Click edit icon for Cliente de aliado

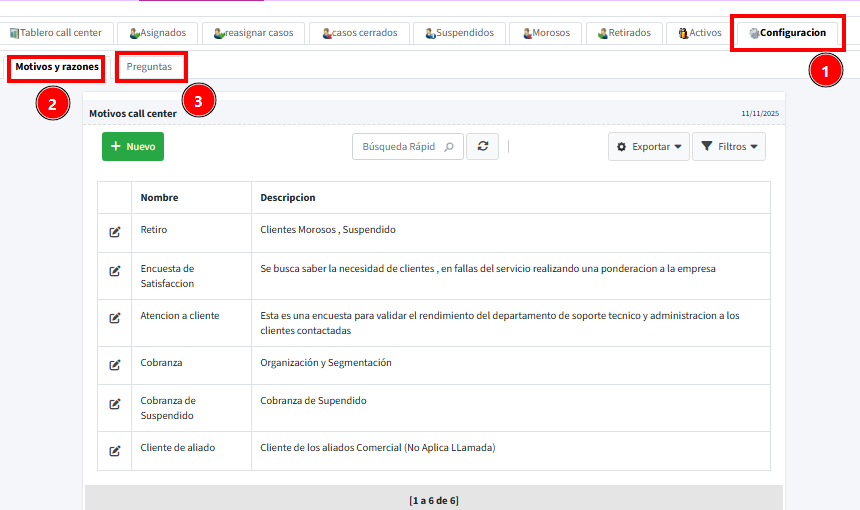(x=115, y=450)
